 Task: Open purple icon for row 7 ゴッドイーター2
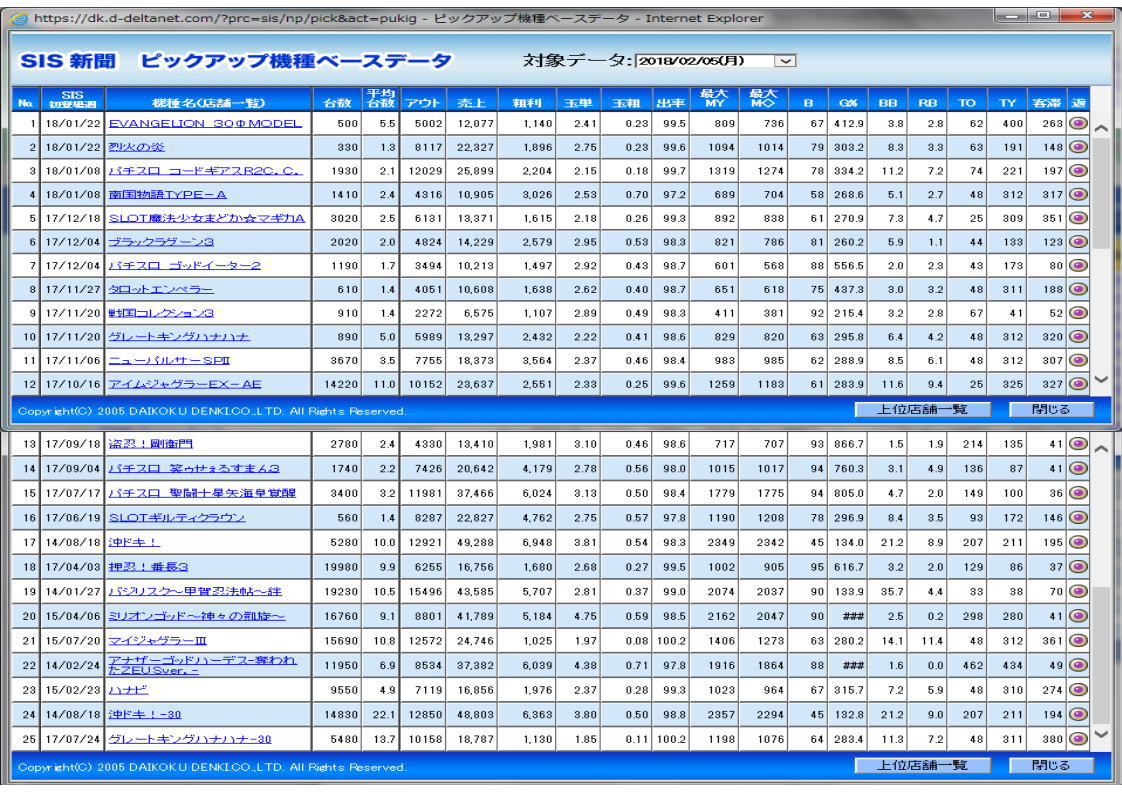point(1078,265)
